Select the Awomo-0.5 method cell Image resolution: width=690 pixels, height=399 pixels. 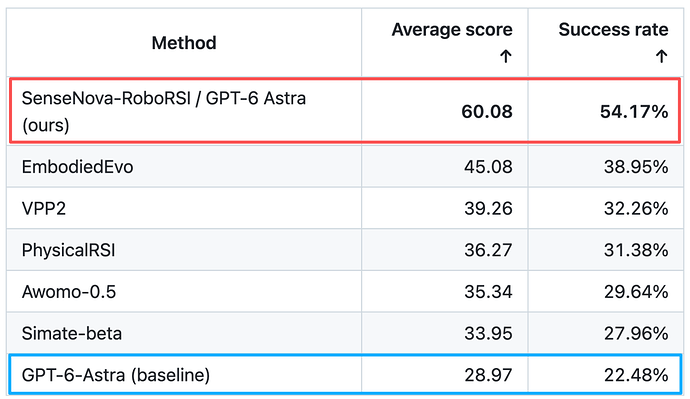(x=184, y=292)
